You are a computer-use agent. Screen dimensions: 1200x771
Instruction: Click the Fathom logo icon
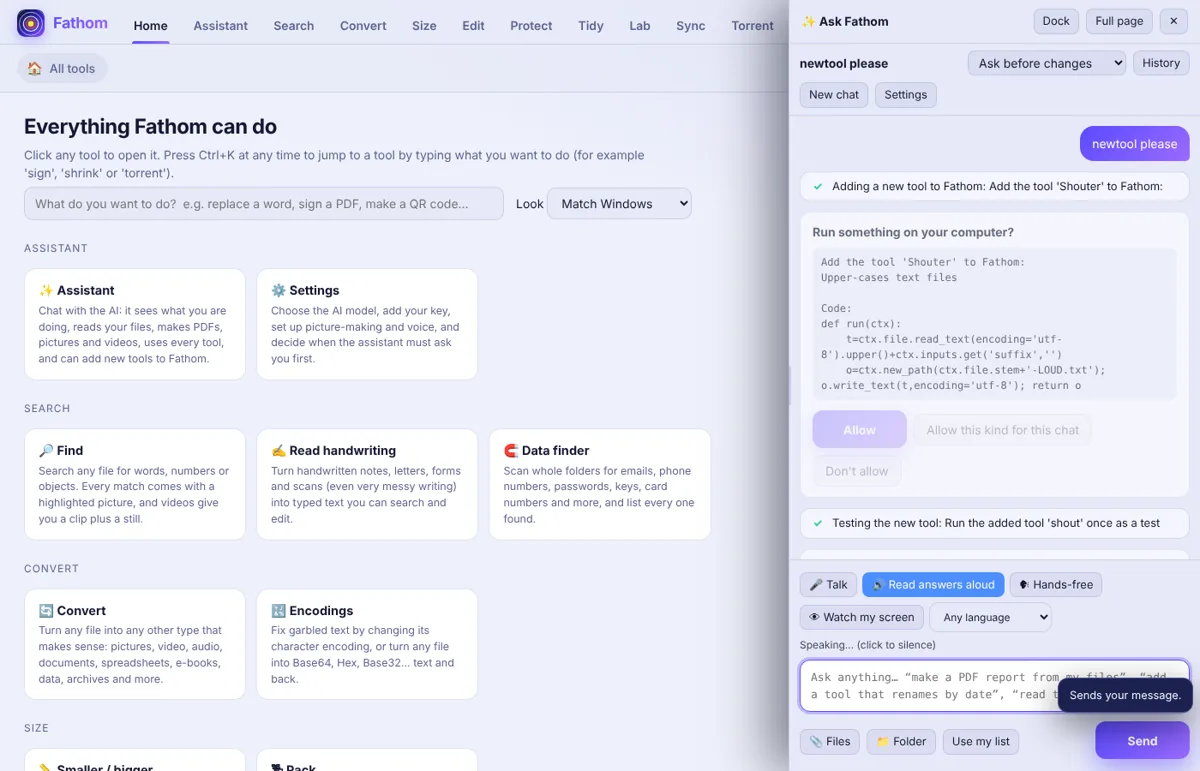click(x=31, y=24)
